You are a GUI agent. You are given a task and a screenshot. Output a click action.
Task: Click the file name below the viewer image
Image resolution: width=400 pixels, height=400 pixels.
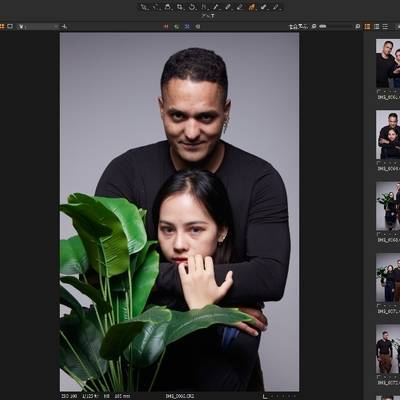click(180, 396)
